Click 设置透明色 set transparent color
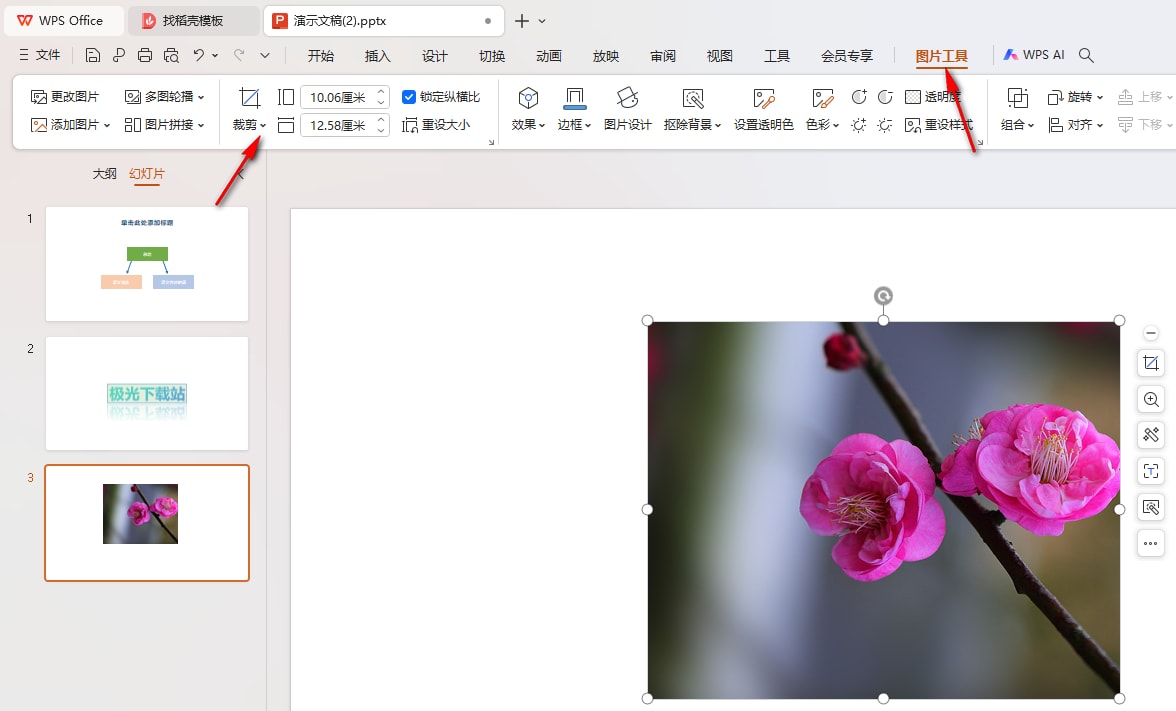 (764, 109)
